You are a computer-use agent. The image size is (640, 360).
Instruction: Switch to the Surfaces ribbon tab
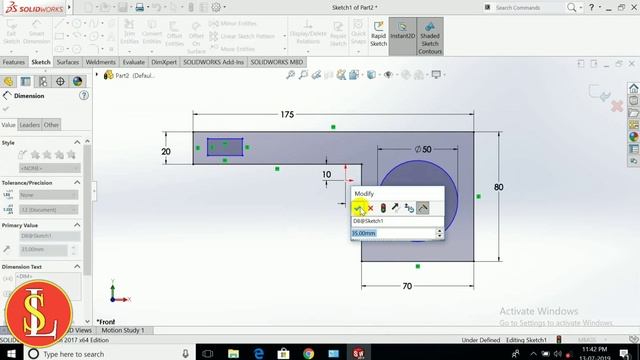click(x=68, y=62)
